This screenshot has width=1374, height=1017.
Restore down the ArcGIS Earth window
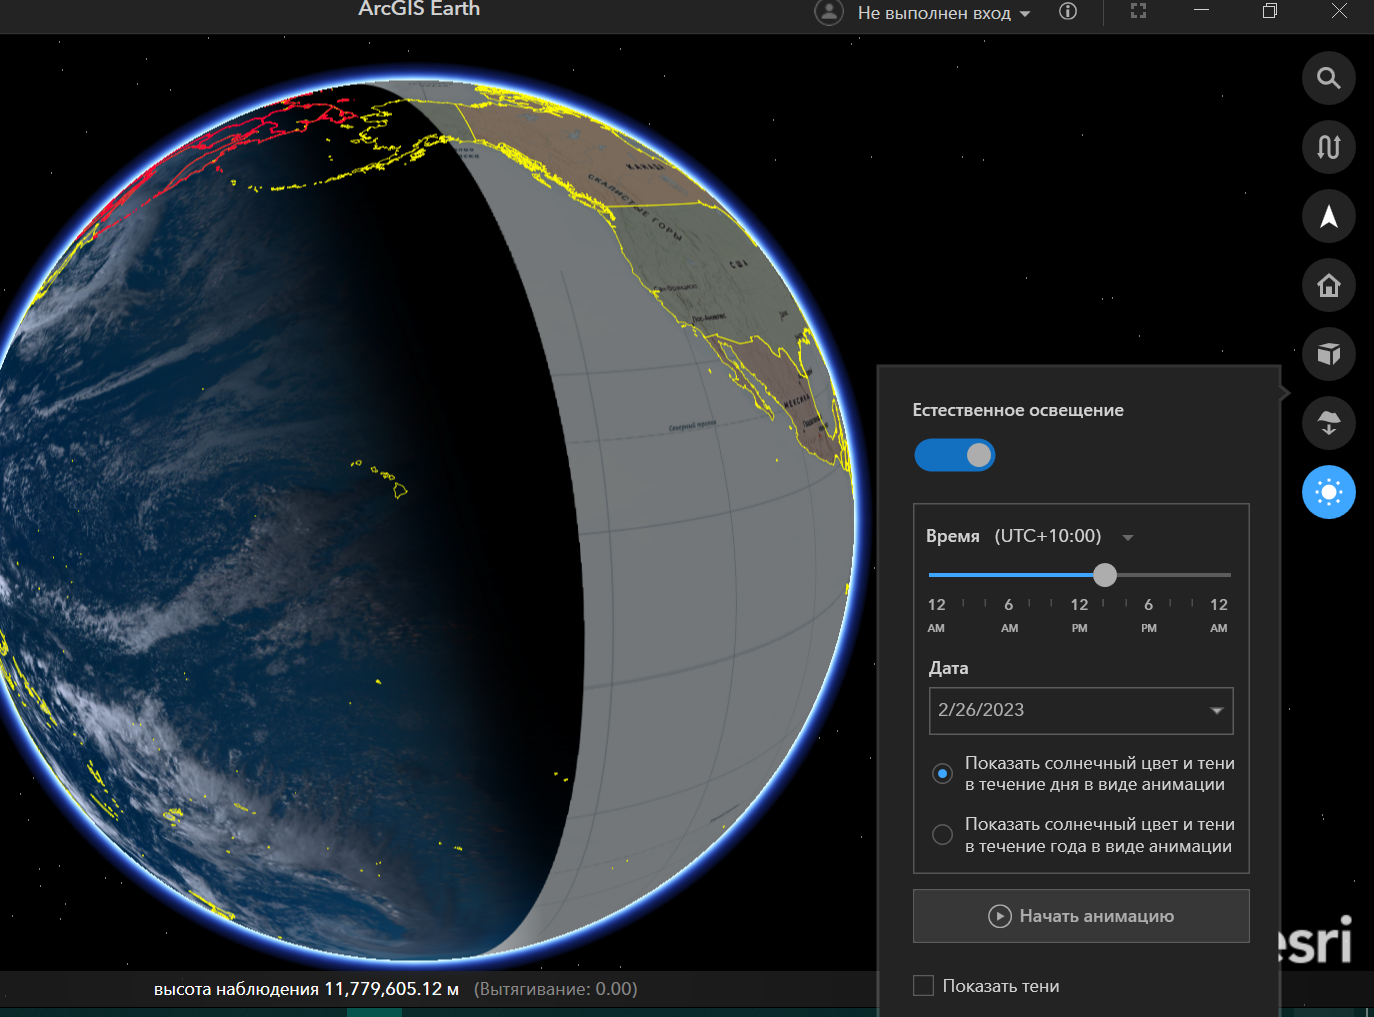pyautogui.click(x=1270, y=10)
